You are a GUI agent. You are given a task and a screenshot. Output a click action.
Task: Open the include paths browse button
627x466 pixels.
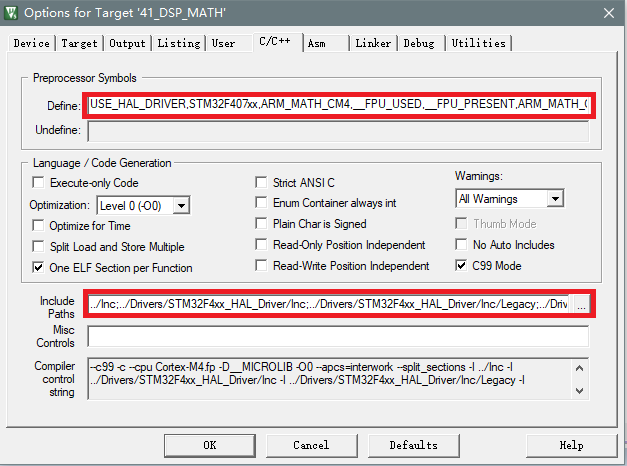(582, 304)
